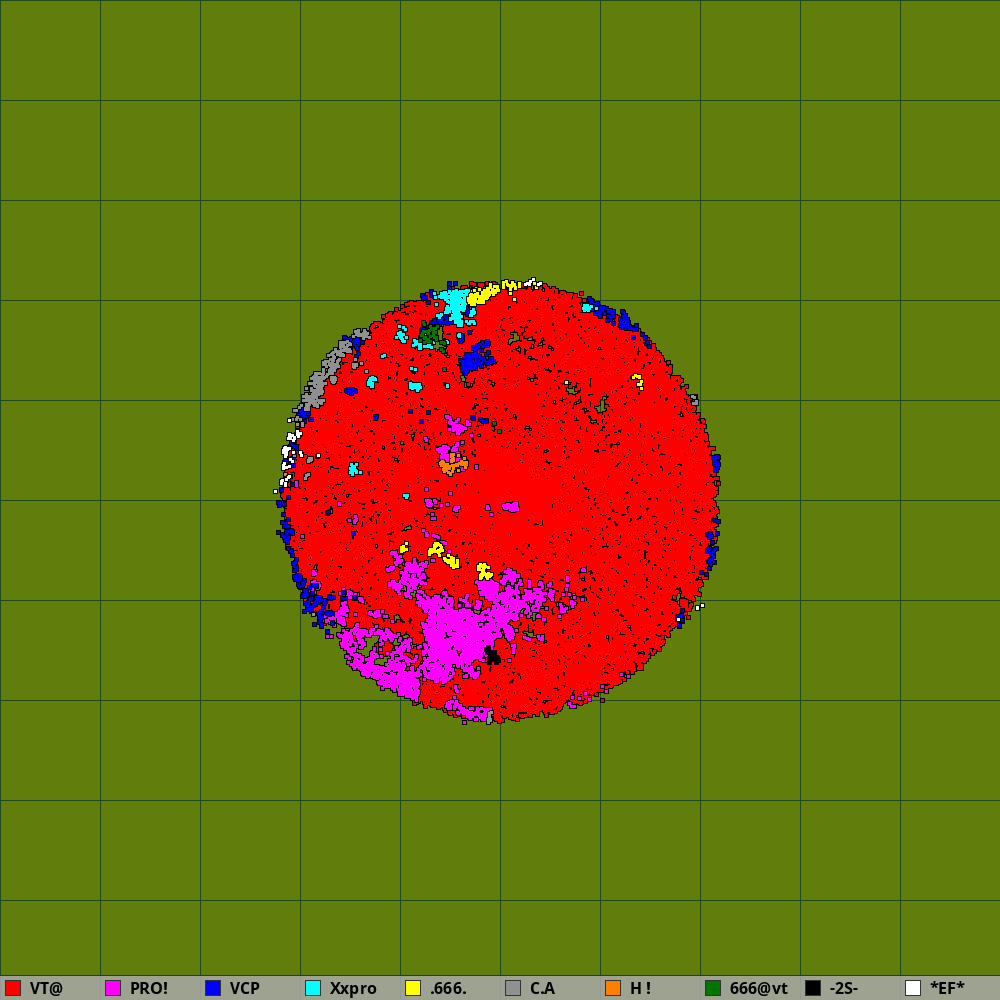Select the 'VCP' team label
Image resolution: width=1000 pixels, height=1000 pixels.
(x=245, y=989)
